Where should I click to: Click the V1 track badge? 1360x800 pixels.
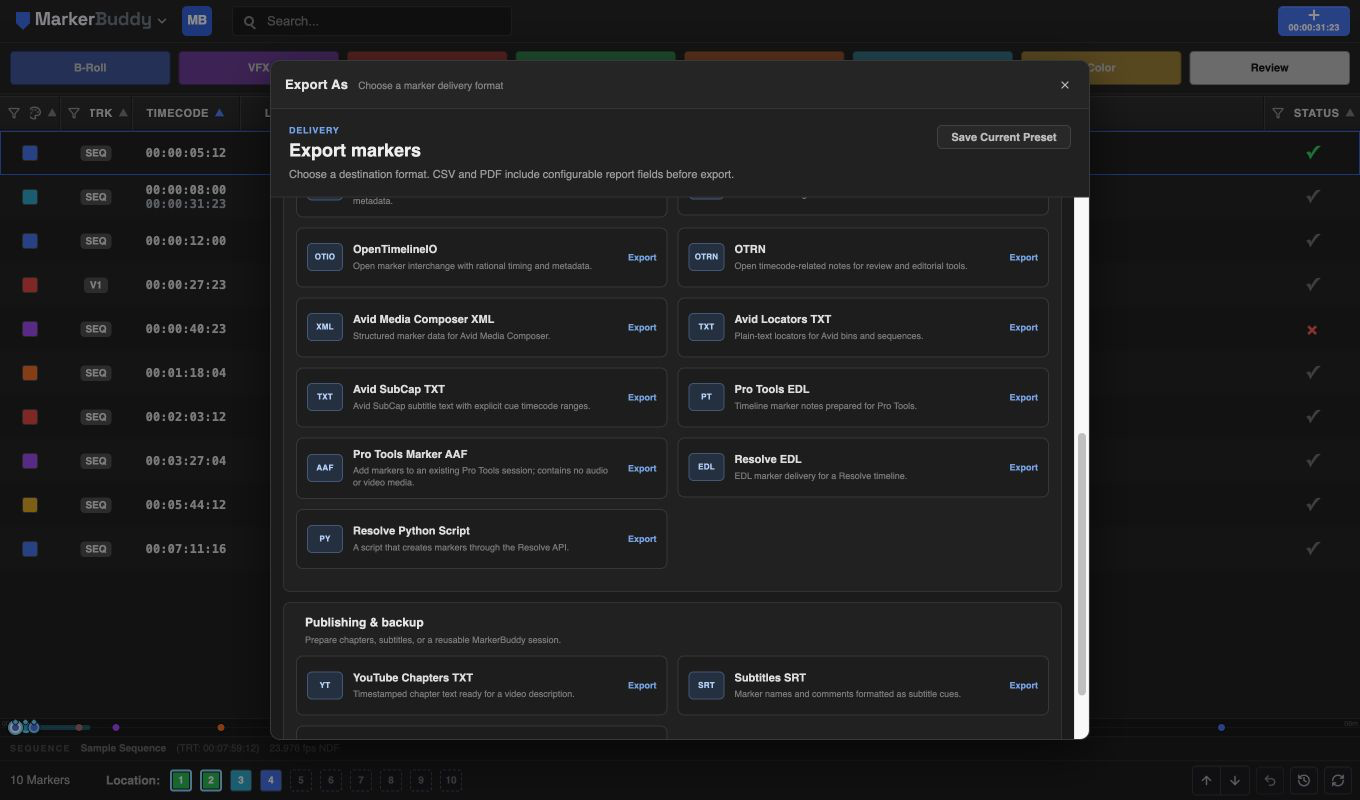[x=95, y=285]
